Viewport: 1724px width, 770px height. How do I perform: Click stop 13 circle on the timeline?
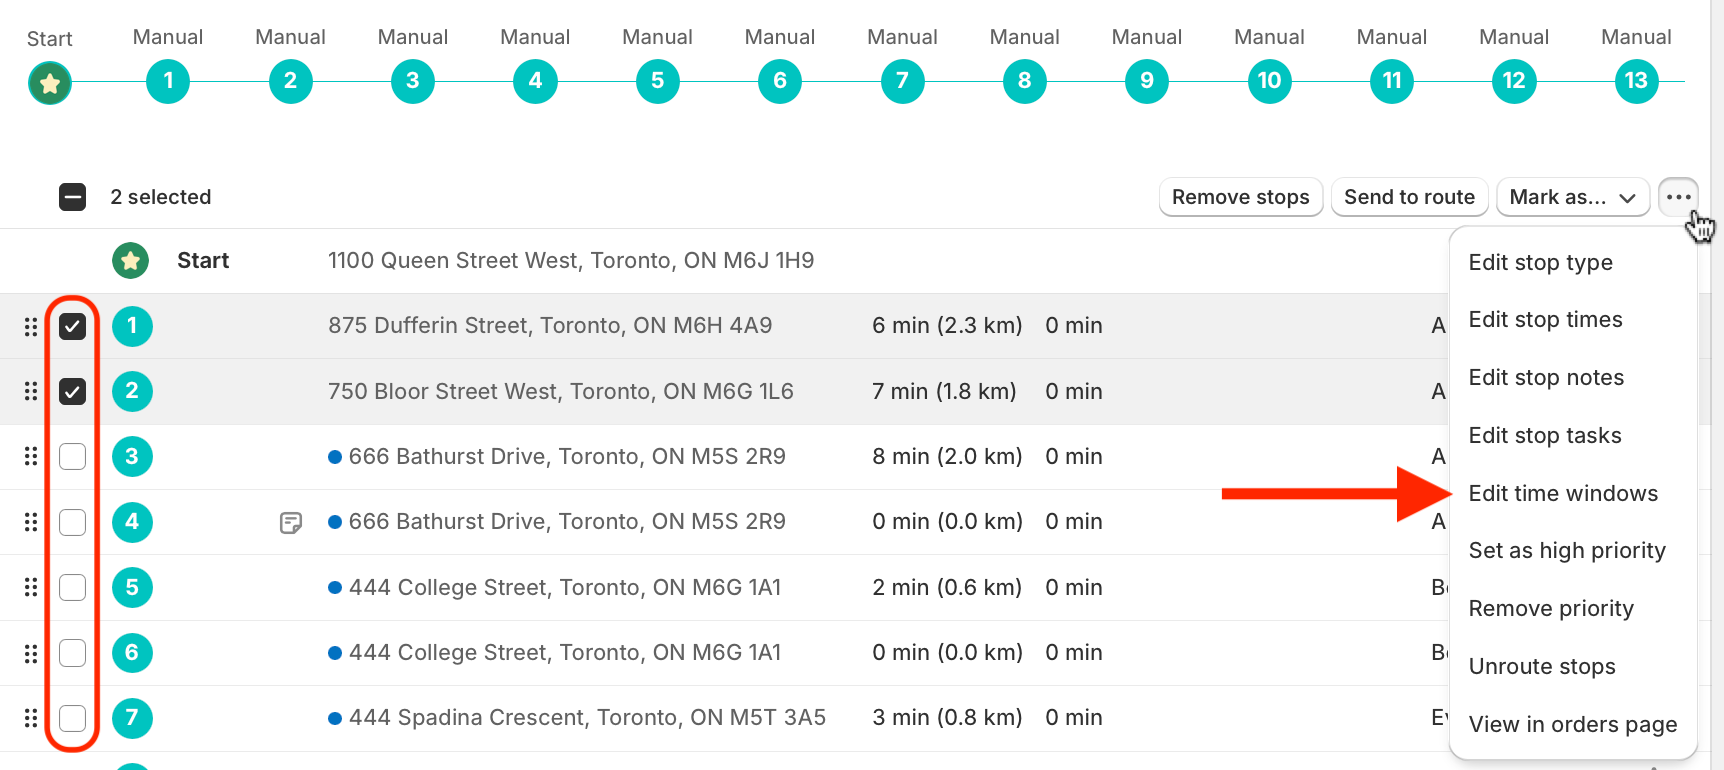click(x=1636, y=81)
